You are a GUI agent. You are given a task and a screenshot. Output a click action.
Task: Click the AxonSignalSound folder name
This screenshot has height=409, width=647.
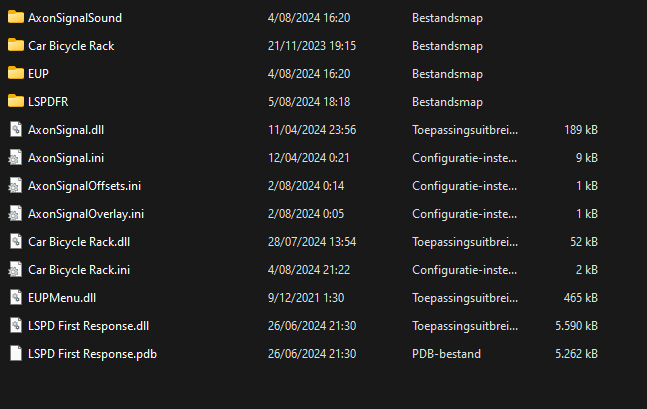coord(75,17)
